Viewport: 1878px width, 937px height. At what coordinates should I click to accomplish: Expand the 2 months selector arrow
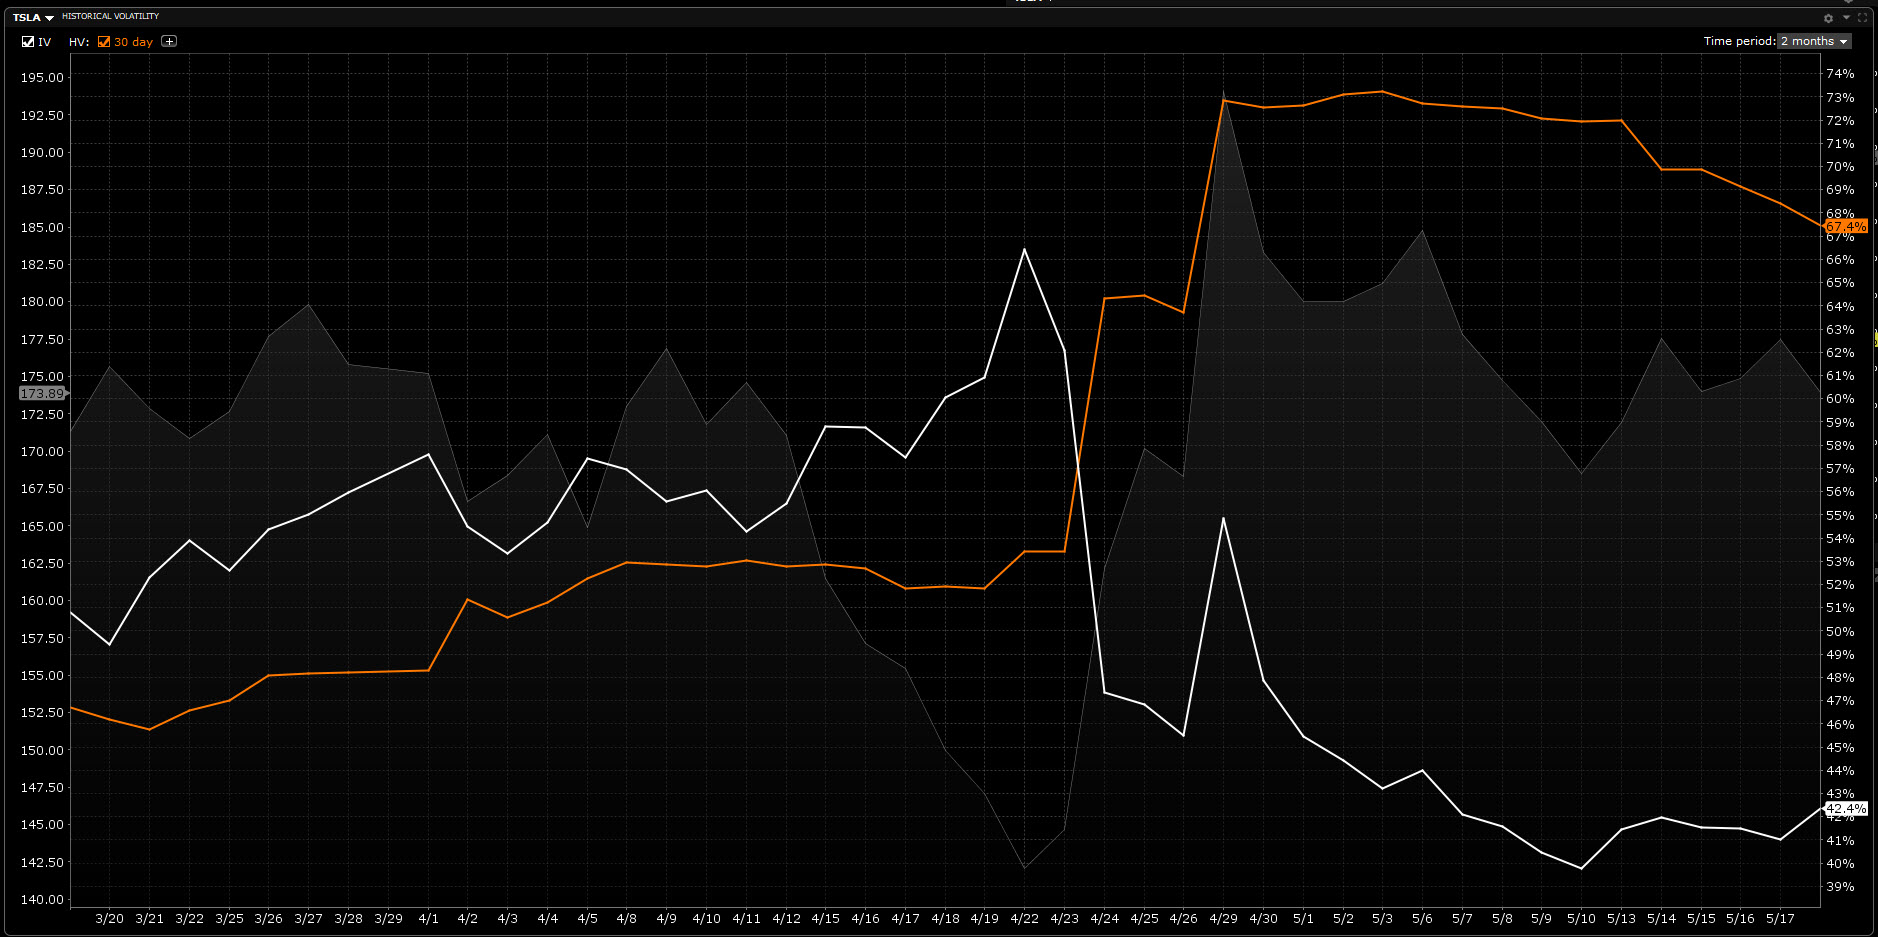pyautogui.click(x=1842, y=41)
